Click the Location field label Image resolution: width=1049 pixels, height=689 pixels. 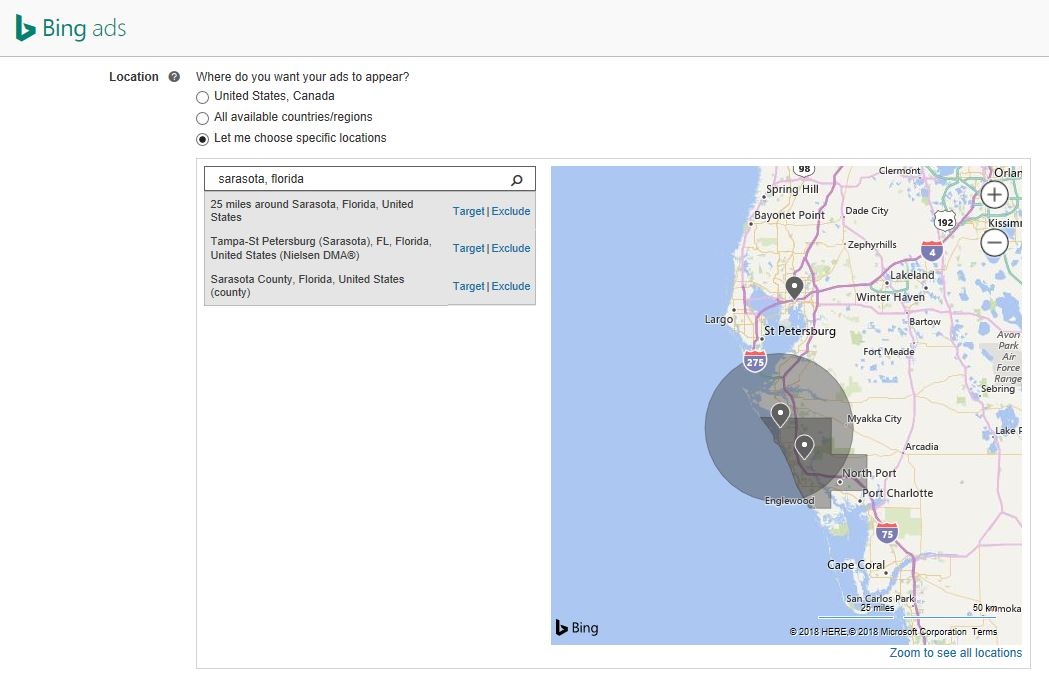[x=134, y=77]
